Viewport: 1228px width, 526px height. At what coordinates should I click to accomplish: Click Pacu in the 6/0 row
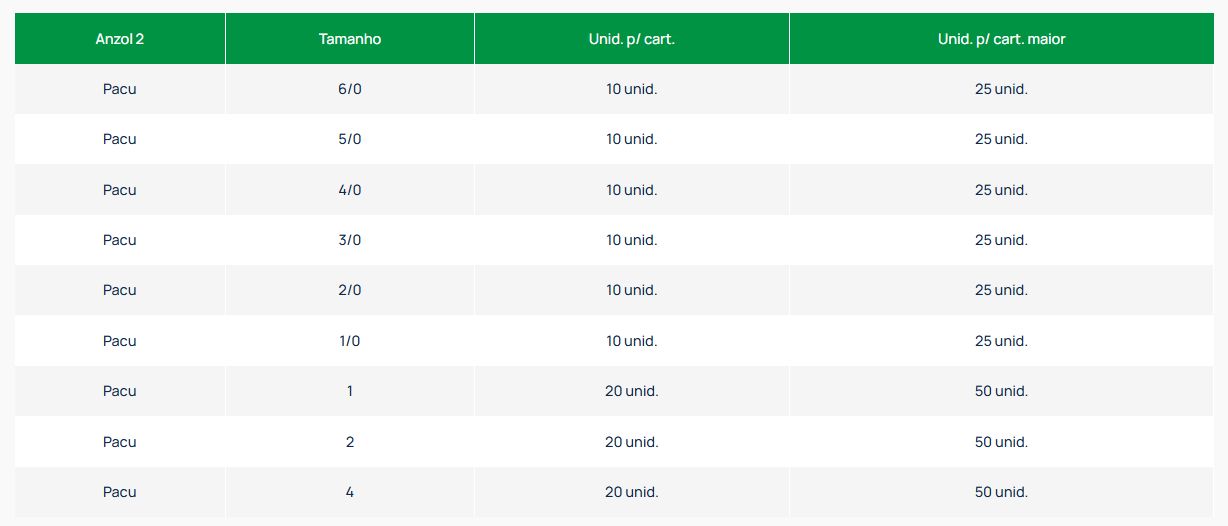pyautogui.click(x=120, y=89)
